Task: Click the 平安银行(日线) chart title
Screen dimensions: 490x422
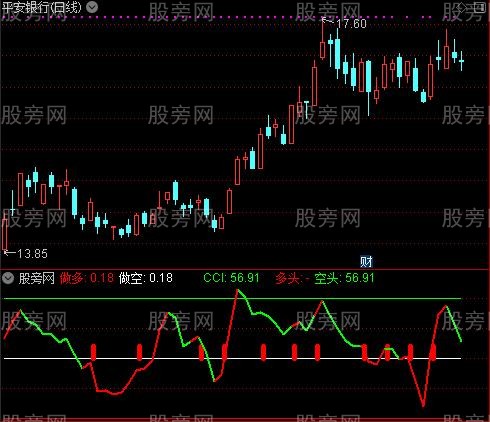Action: 42,7
